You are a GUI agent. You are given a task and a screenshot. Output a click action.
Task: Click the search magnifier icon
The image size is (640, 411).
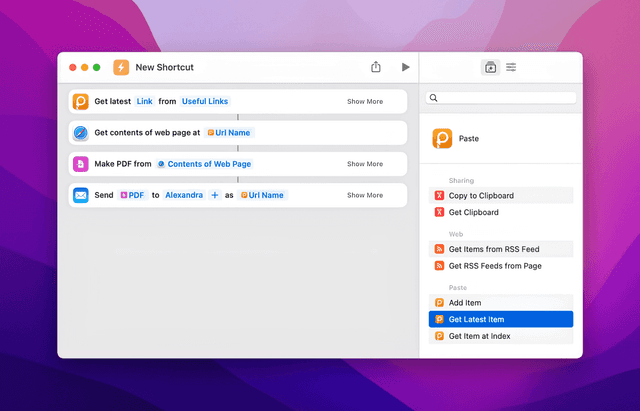(x=433, y=98)
